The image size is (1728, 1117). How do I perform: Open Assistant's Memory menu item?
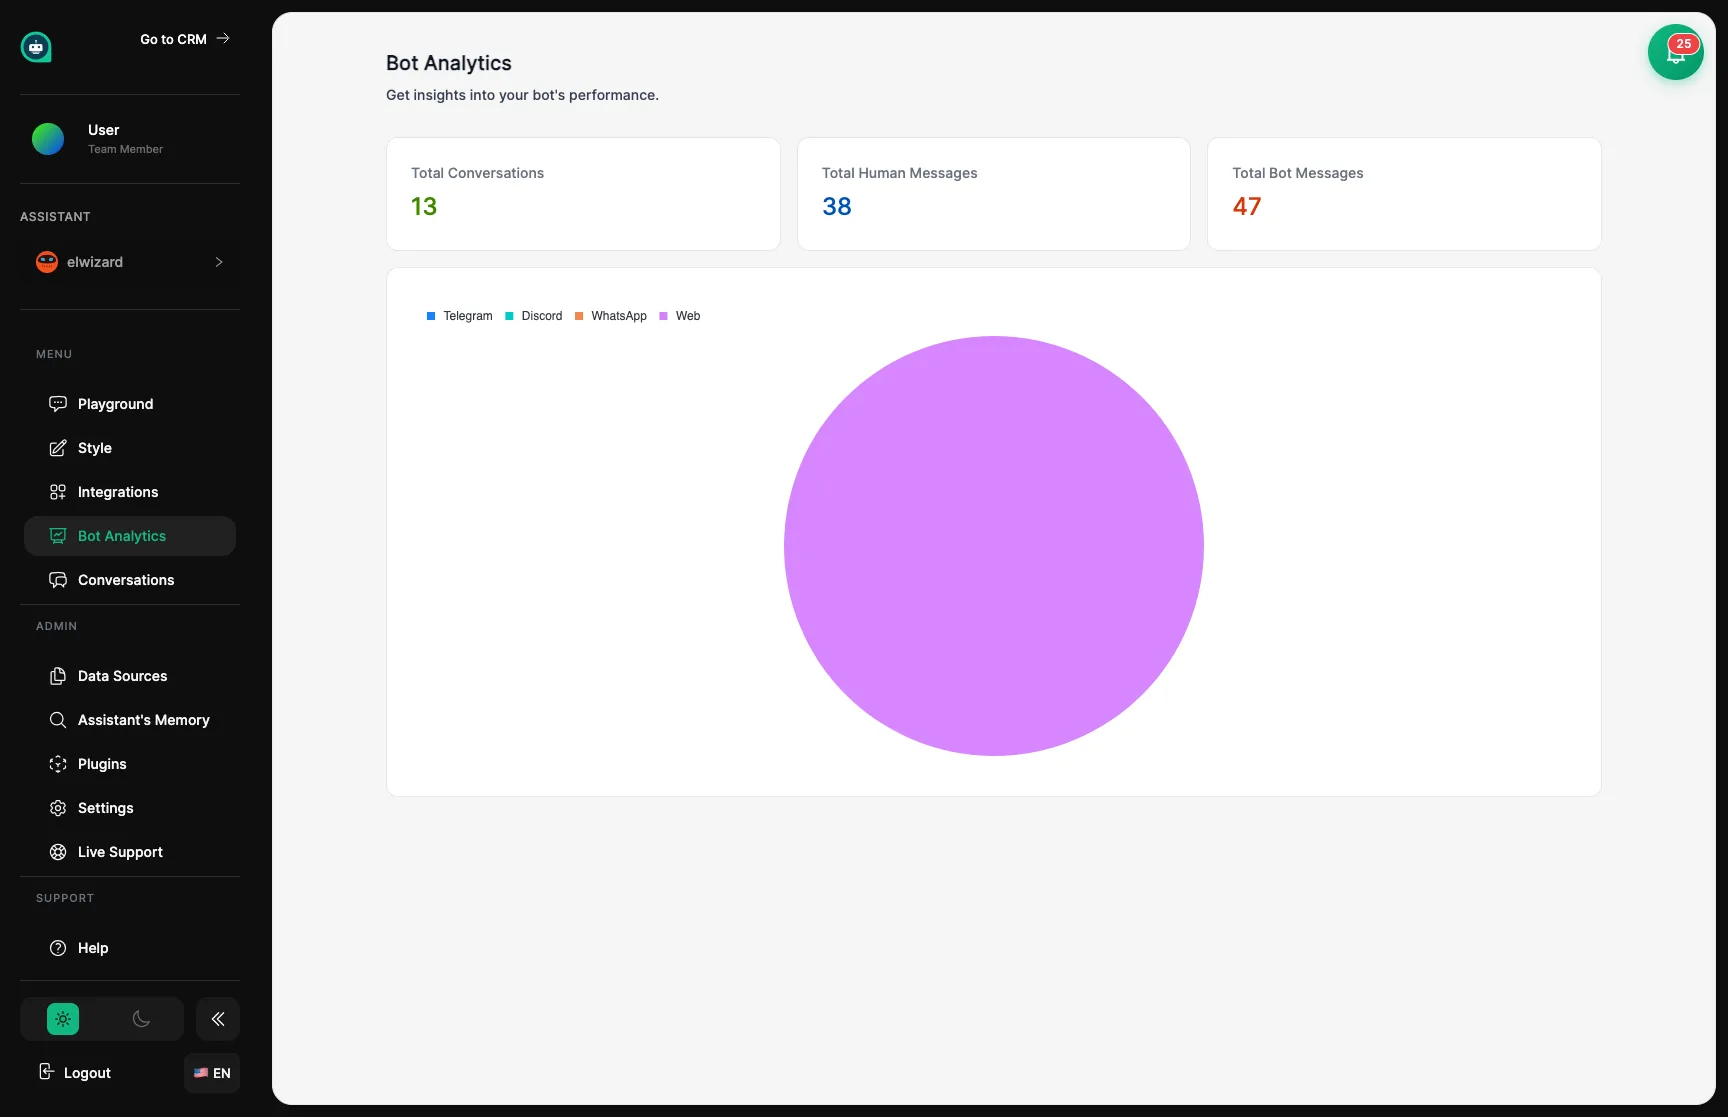[x=130, y=720]
